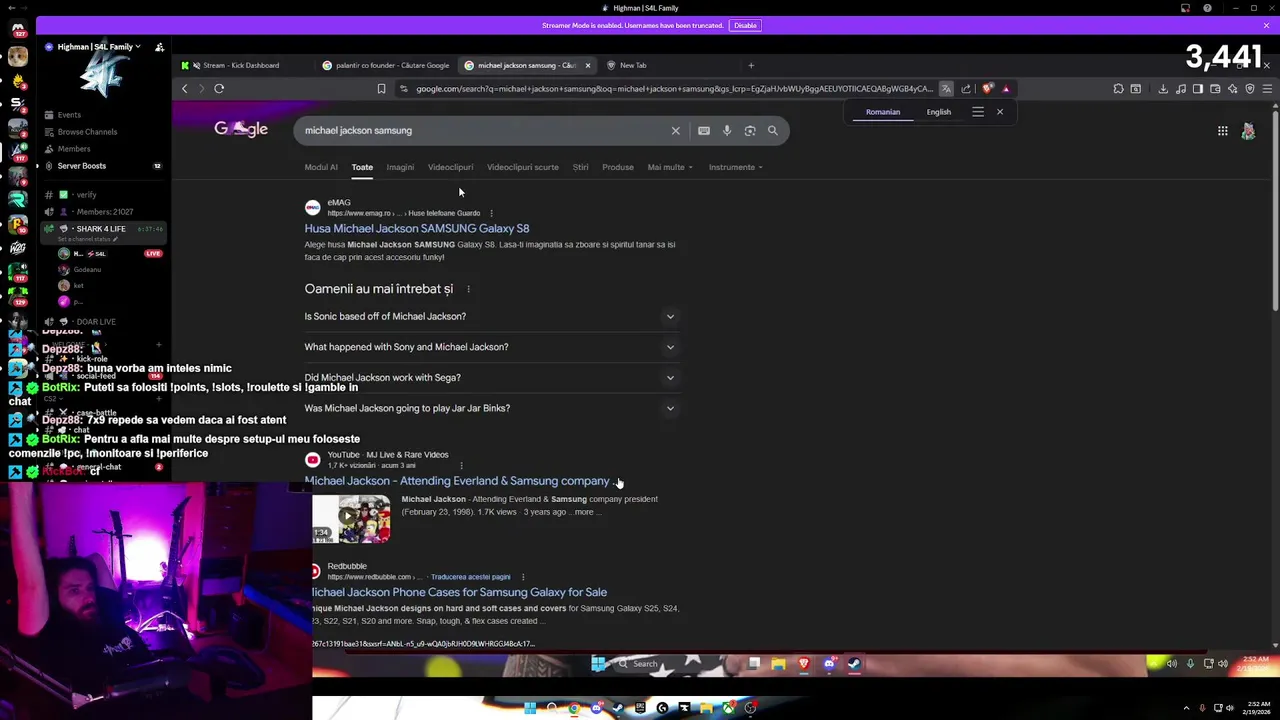Switch to Modul AI tab
Image resolution: width=1280 pixels, height=720 pixels.
pyautogui.click(x=321, y=167)
